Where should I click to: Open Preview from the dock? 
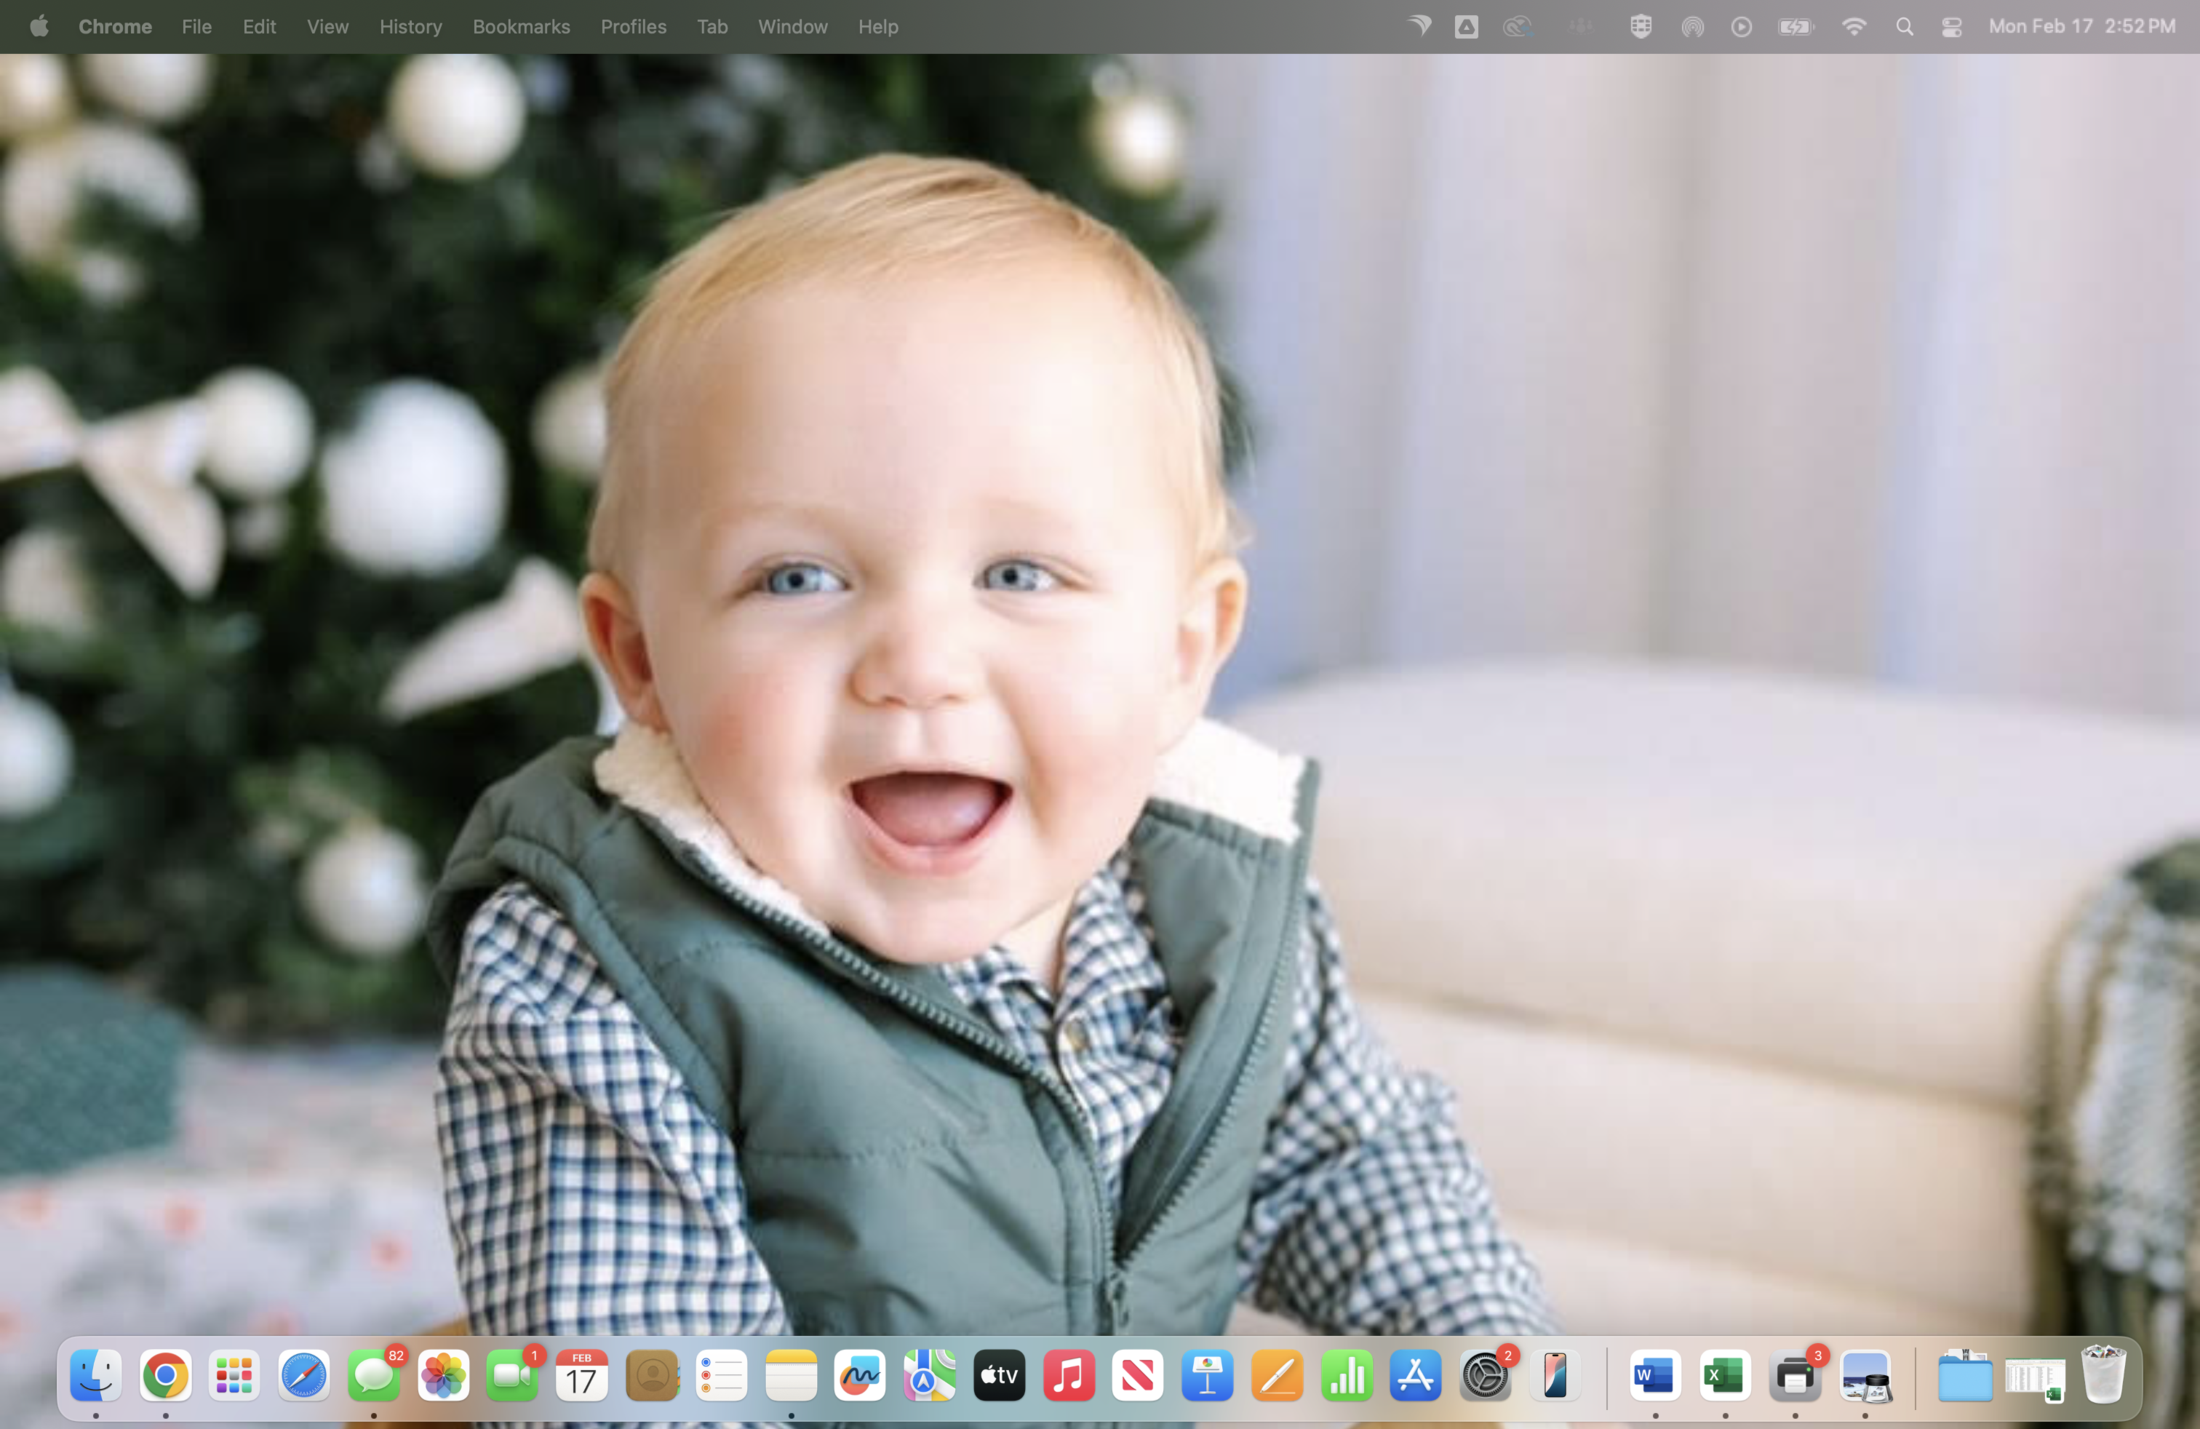[1865, 1376]
